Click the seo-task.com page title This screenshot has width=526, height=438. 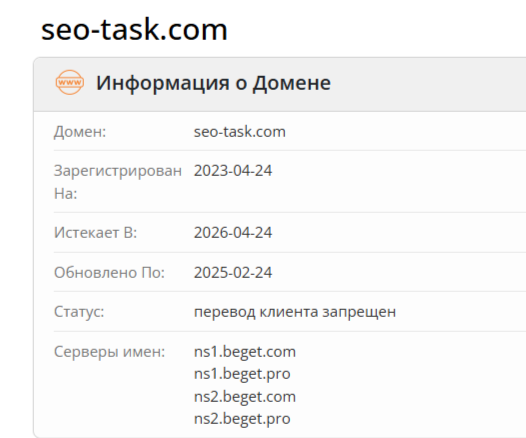coord(134,30)
